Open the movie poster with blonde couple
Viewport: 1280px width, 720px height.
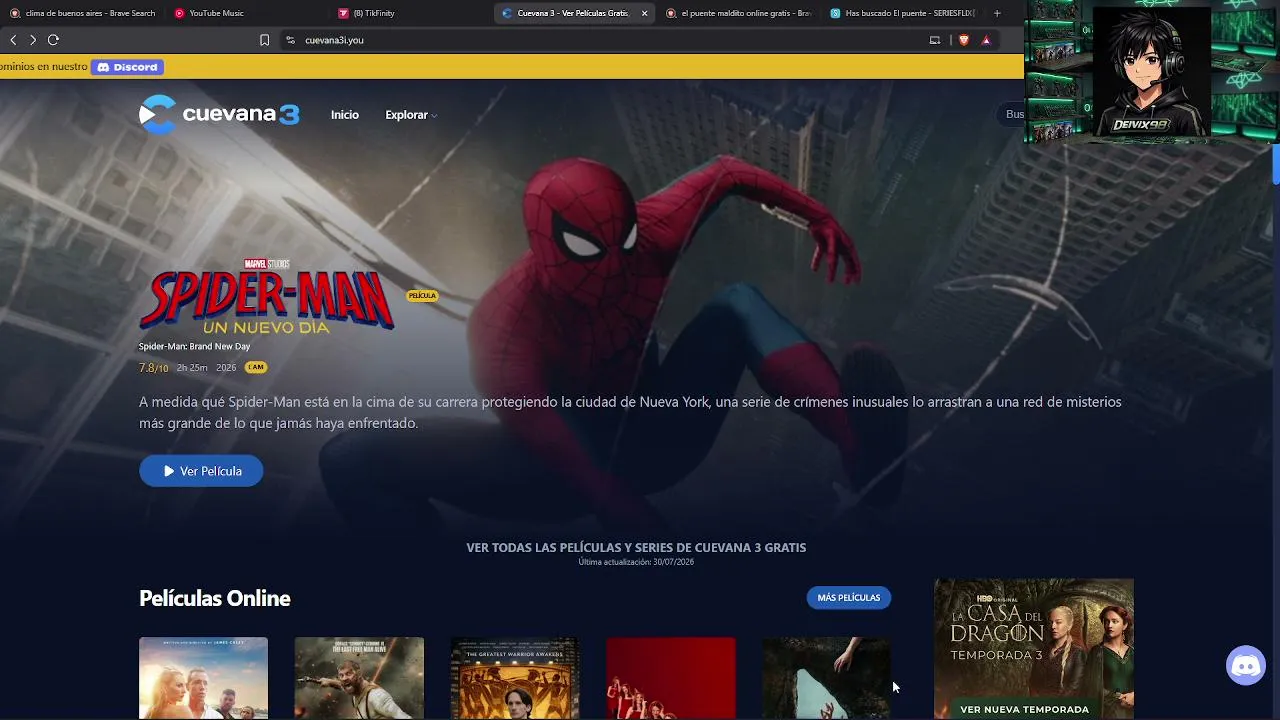[x=203, y=678]
